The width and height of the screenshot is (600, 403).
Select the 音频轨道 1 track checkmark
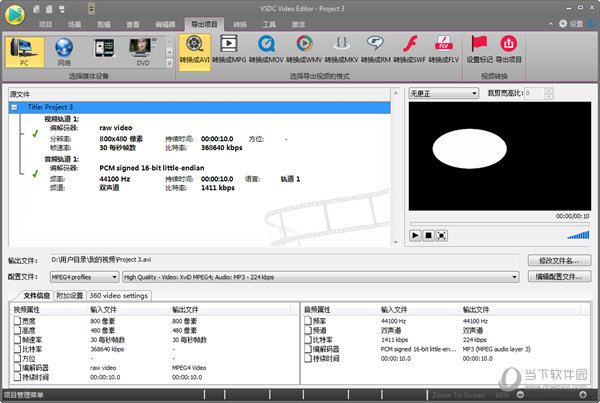(35, 173)
